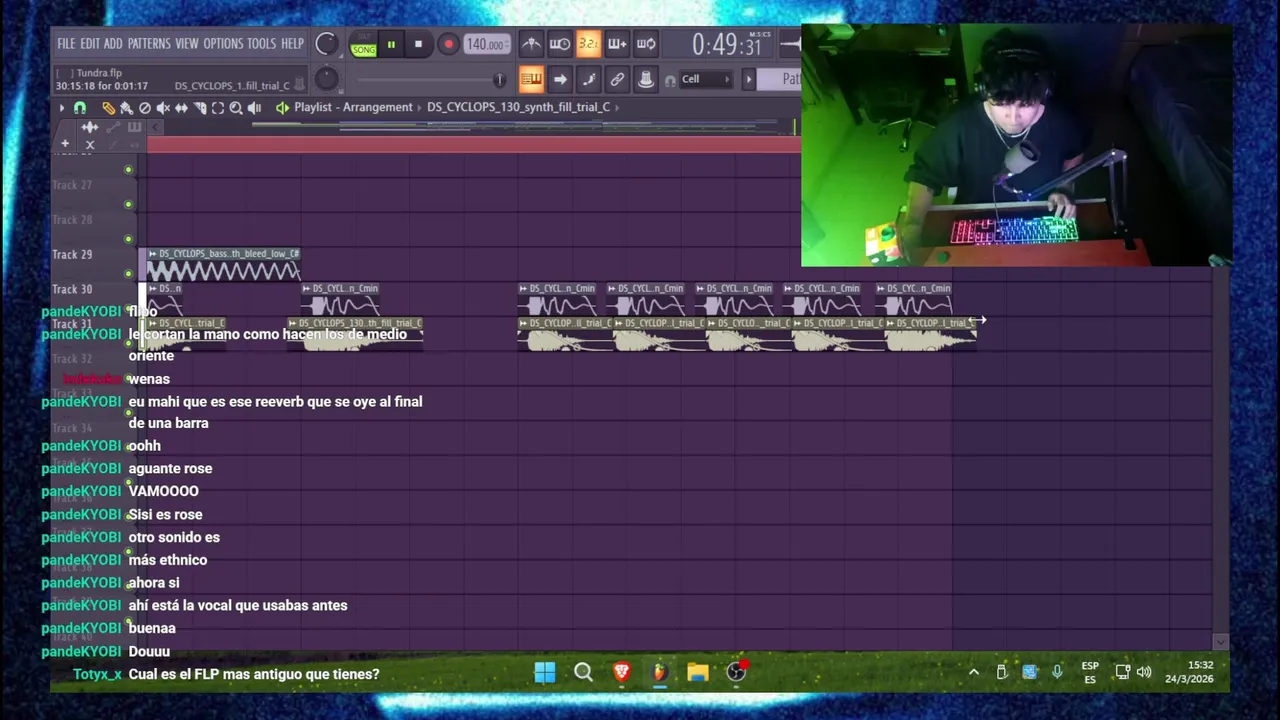Select the Mute tool in playlist toolbar

tap(163, 108)
